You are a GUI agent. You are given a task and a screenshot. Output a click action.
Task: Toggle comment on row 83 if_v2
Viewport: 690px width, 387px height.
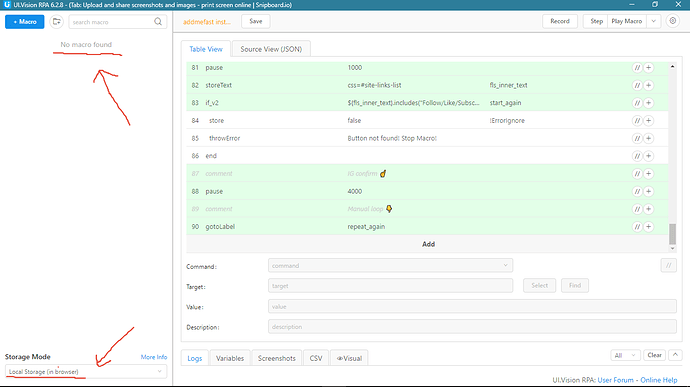(x=637, y=103)
